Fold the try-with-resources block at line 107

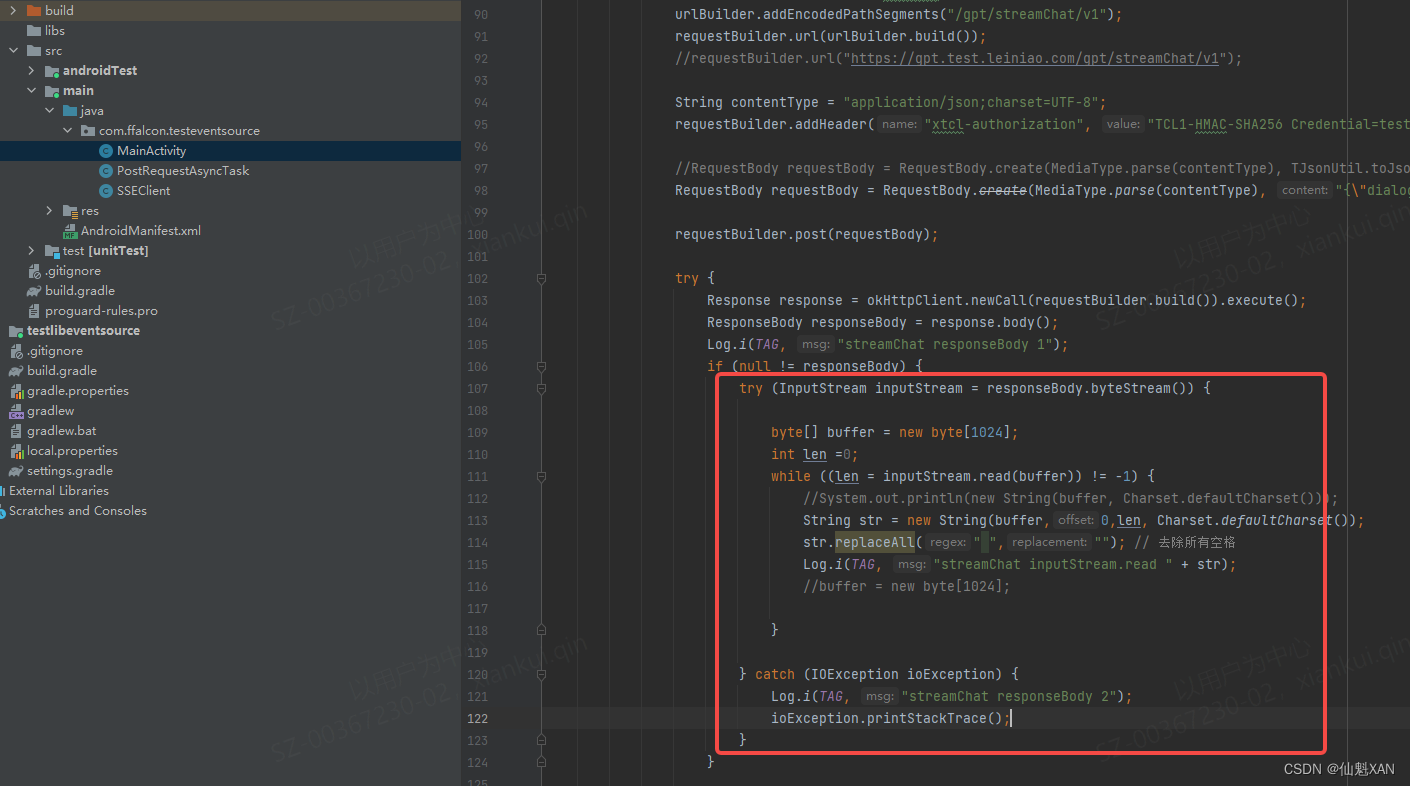click(x=541, y=389)
